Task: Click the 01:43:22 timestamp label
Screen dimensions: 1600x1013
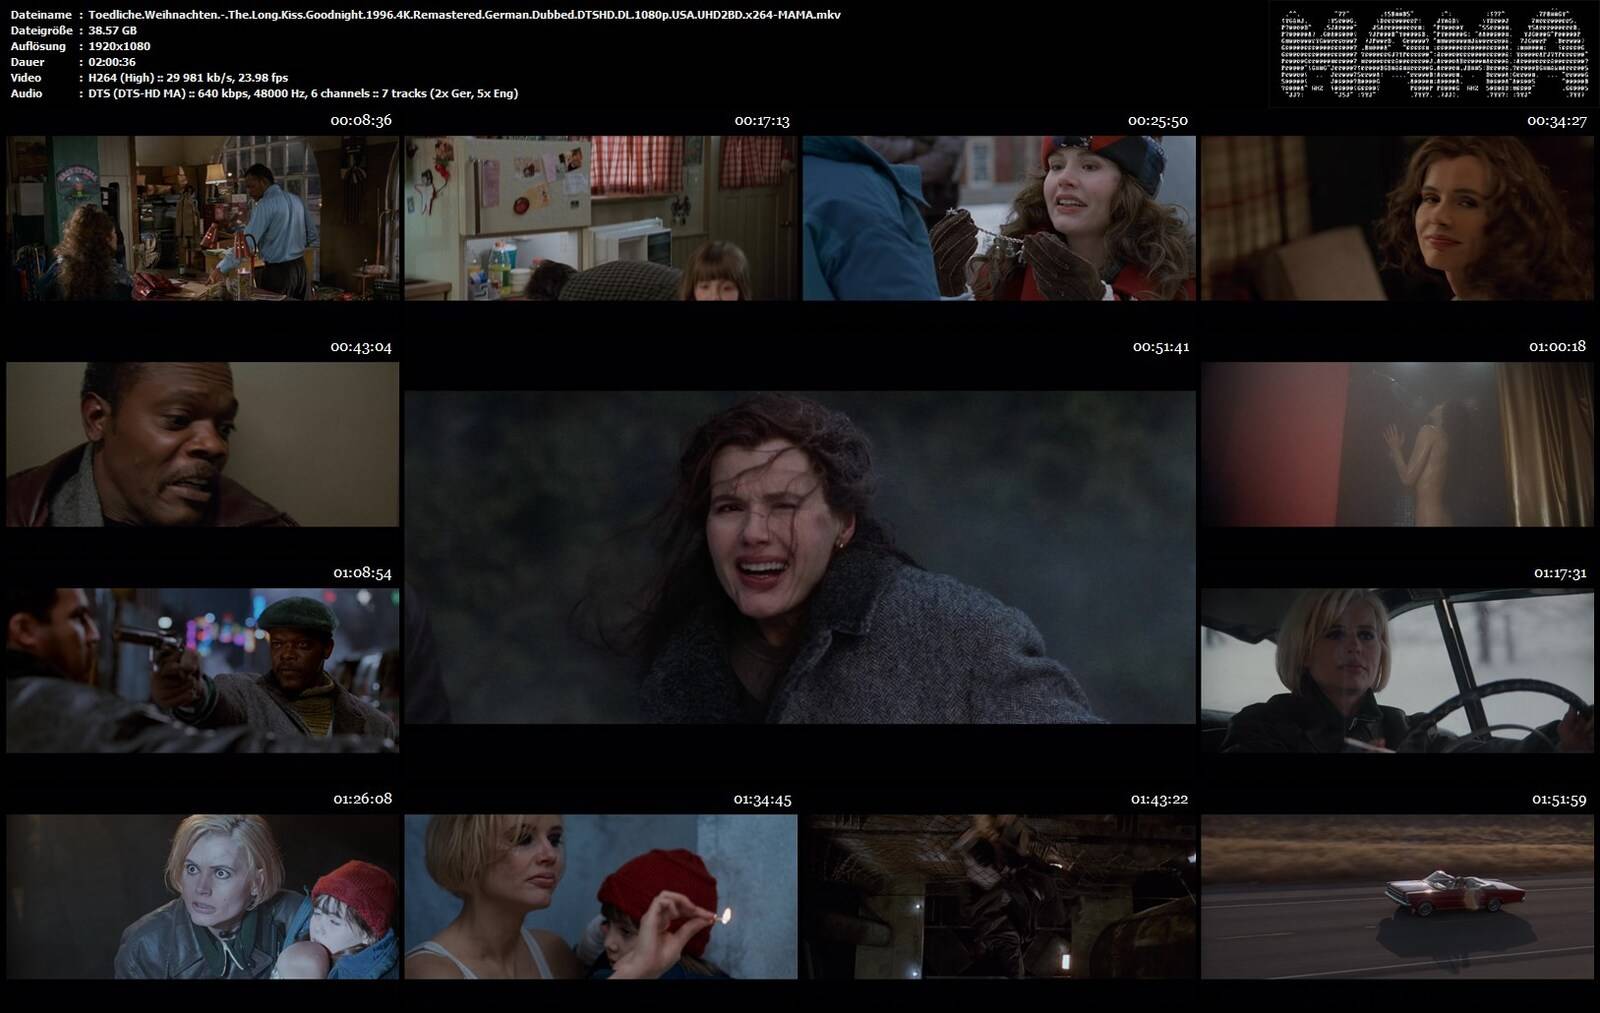Action: pyautogui.click(x=1160, y=799)
